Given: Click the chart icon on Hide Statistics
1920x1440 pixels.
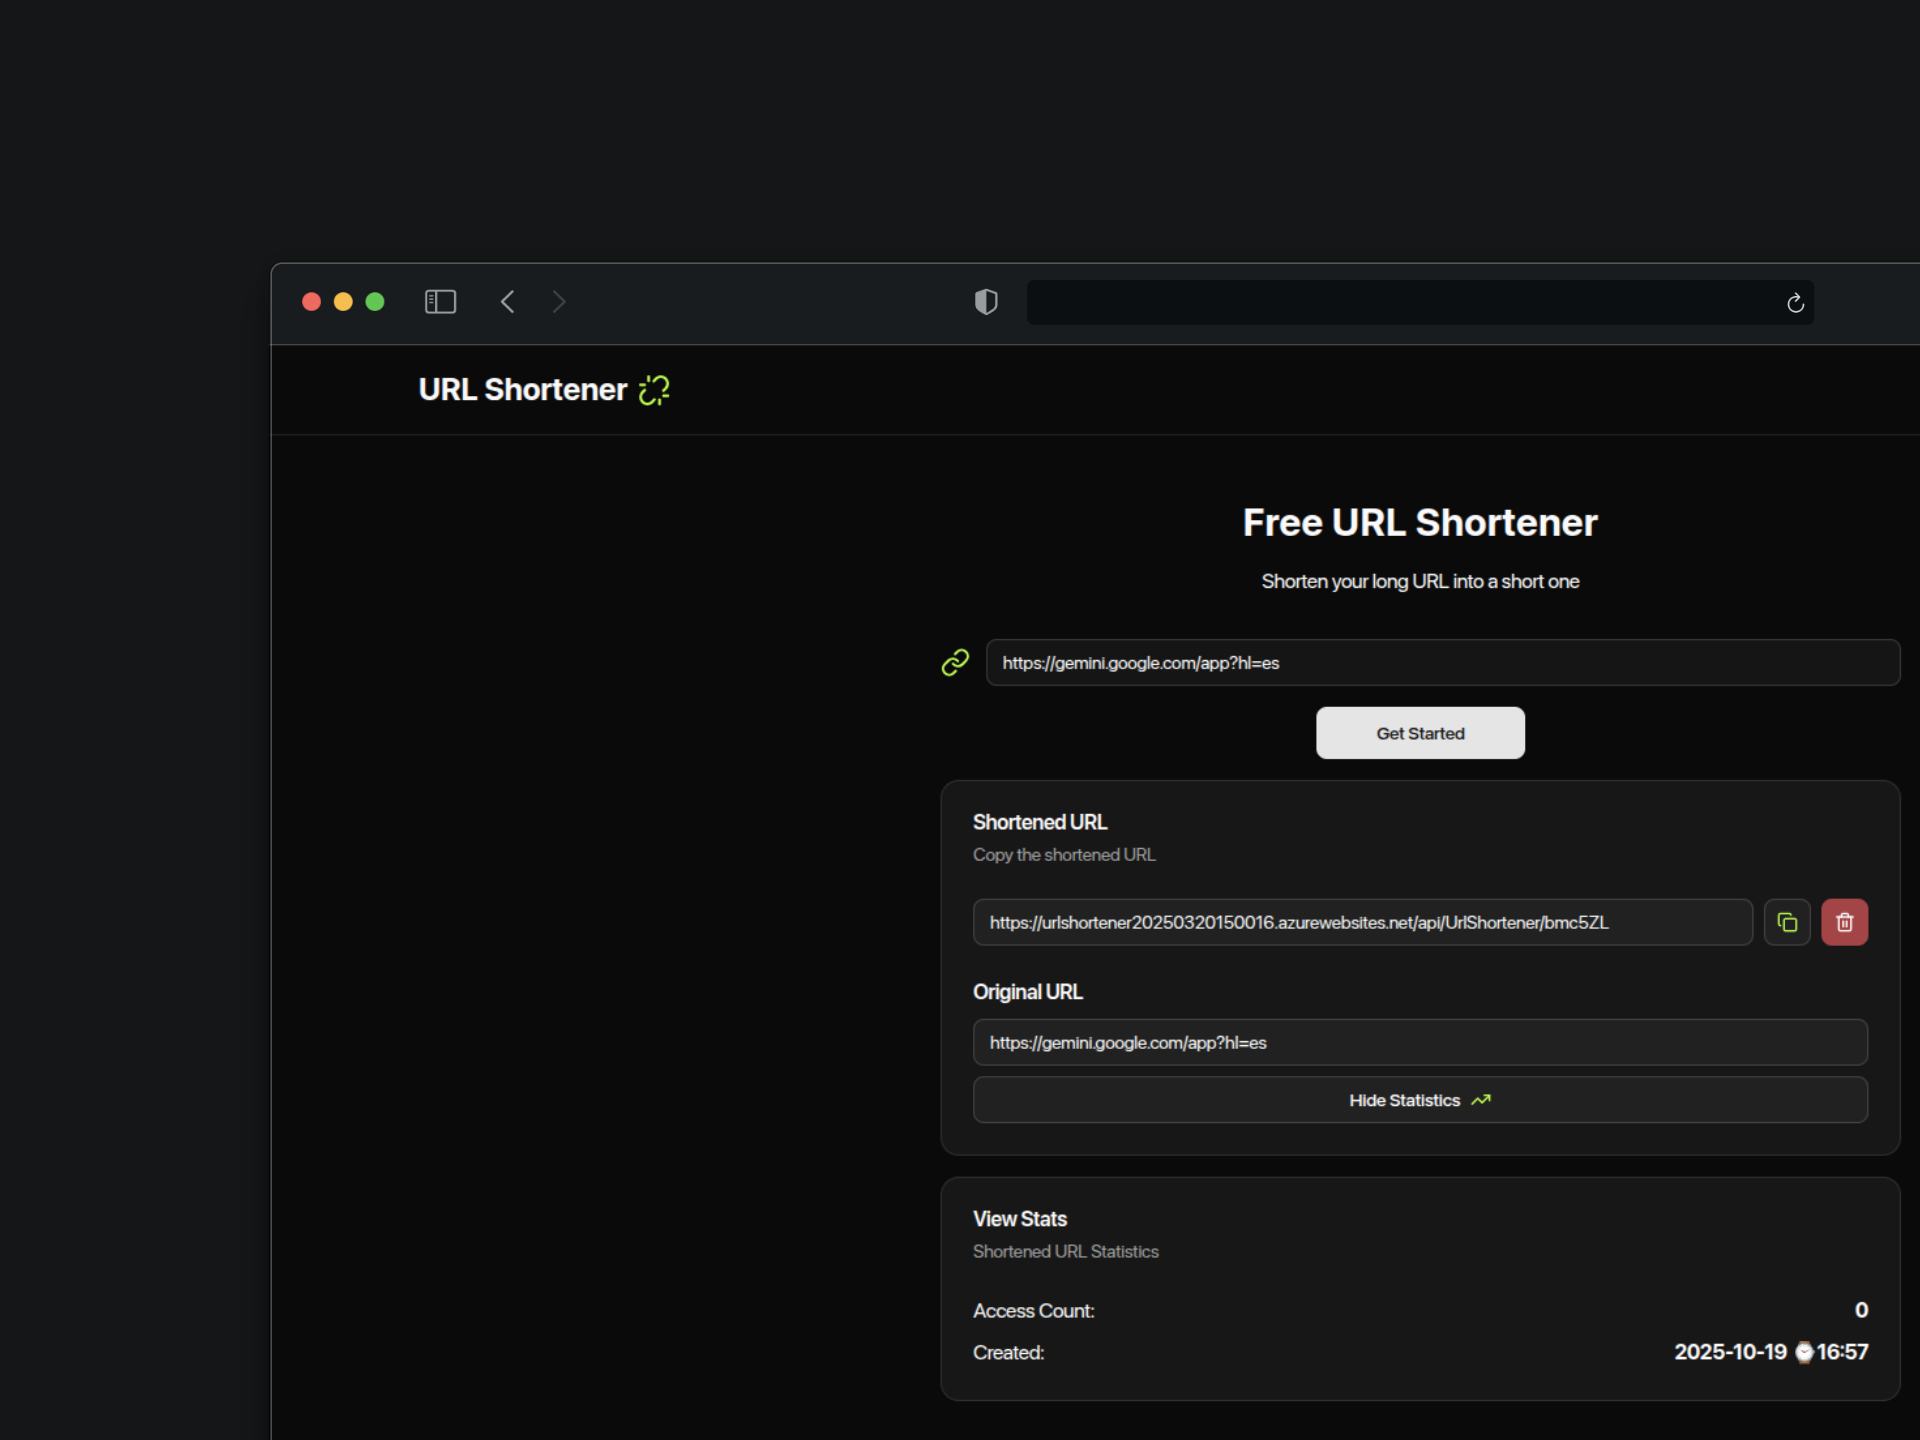Looking at the screenshot, I should coord(1480,1100).
